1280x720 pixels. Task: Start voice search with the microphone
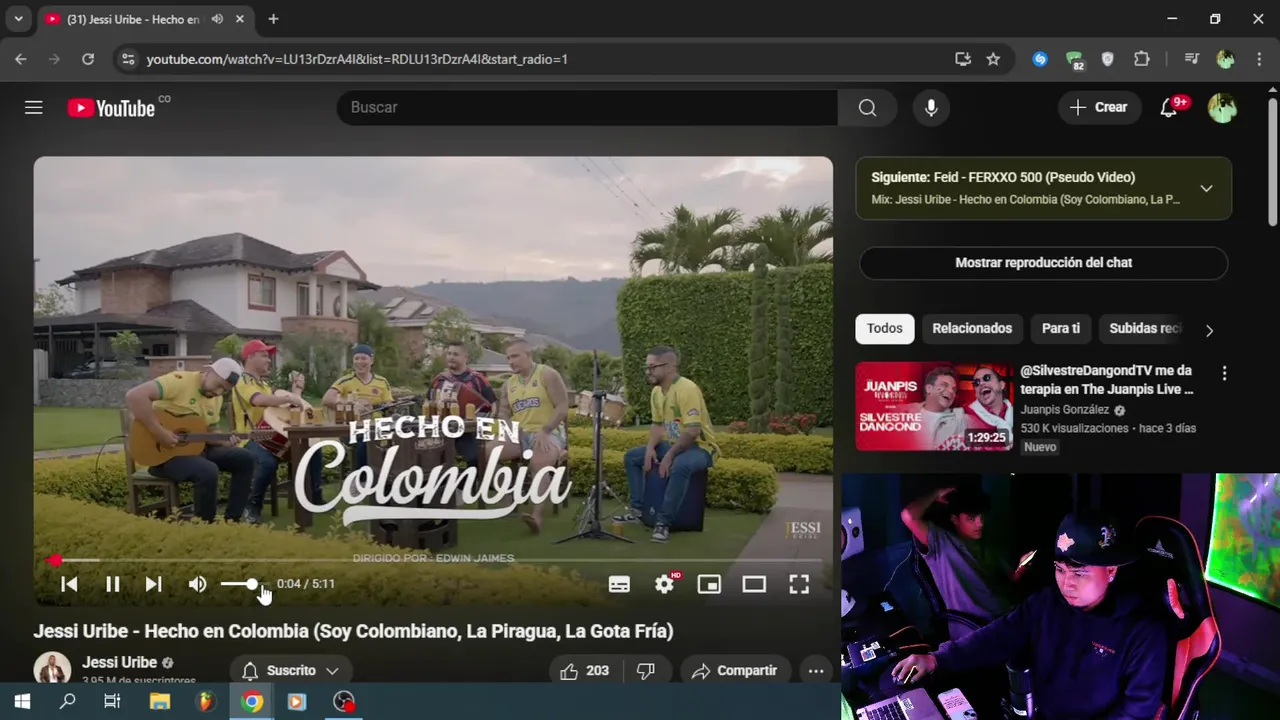coord(931,107)
